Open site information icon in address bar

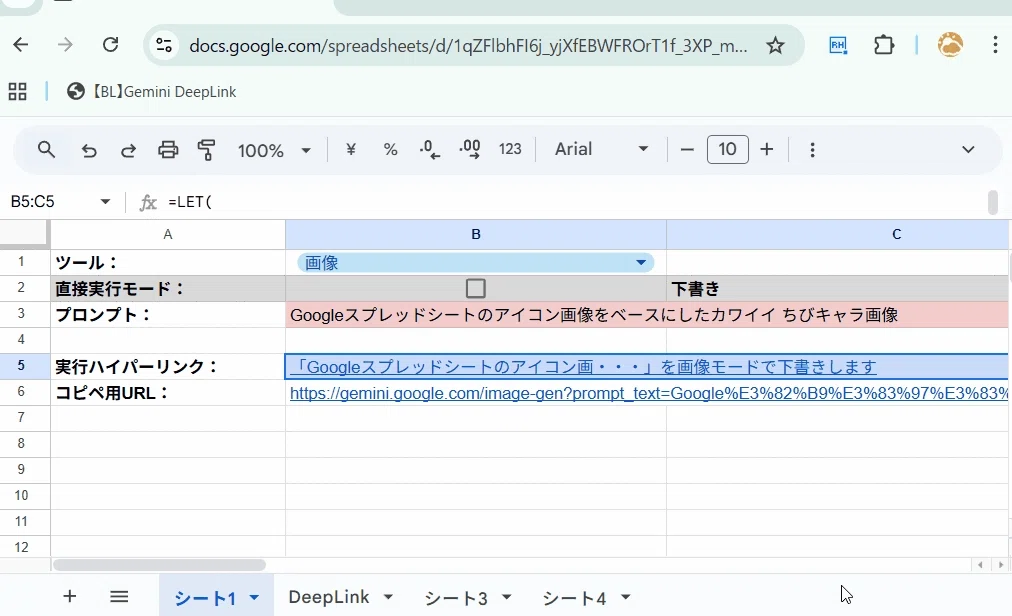coord(164,45)
